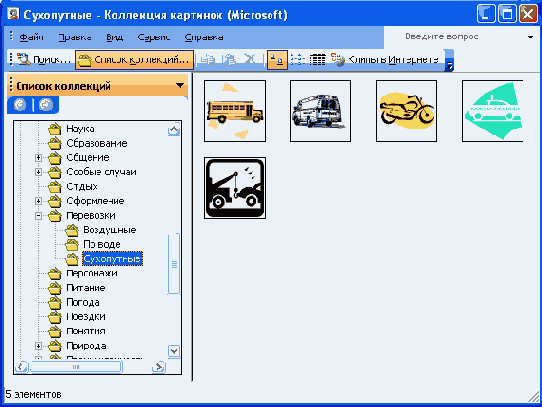Open the help question dropdown arrow

tap(530, 37)
